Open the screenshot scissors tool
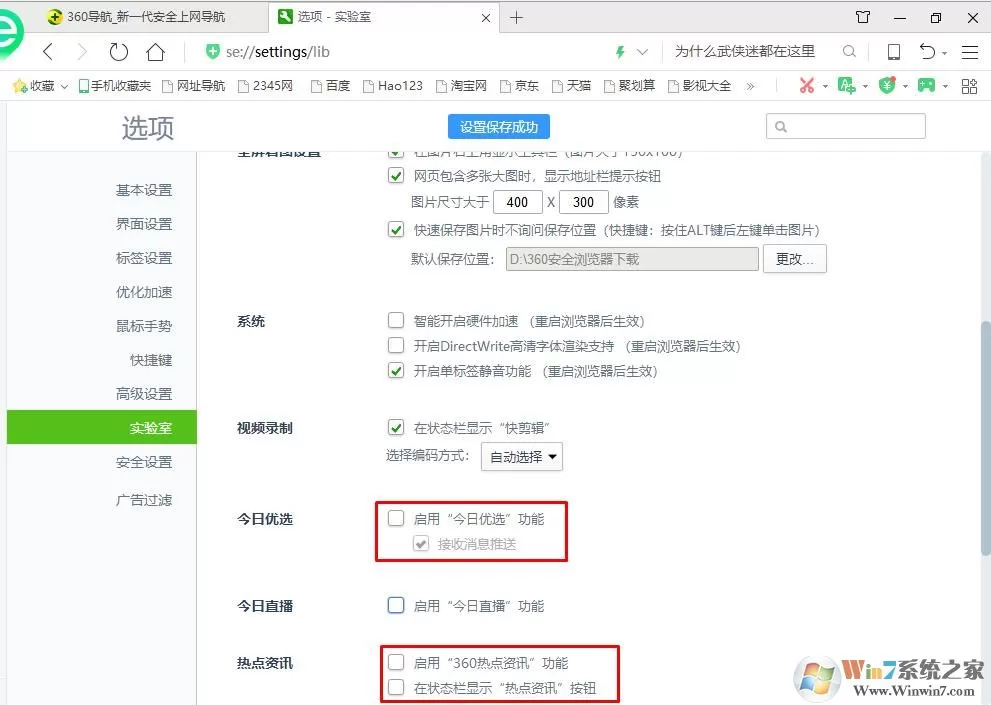This screenshot has height=705, width=991. [x=806, y=85]
